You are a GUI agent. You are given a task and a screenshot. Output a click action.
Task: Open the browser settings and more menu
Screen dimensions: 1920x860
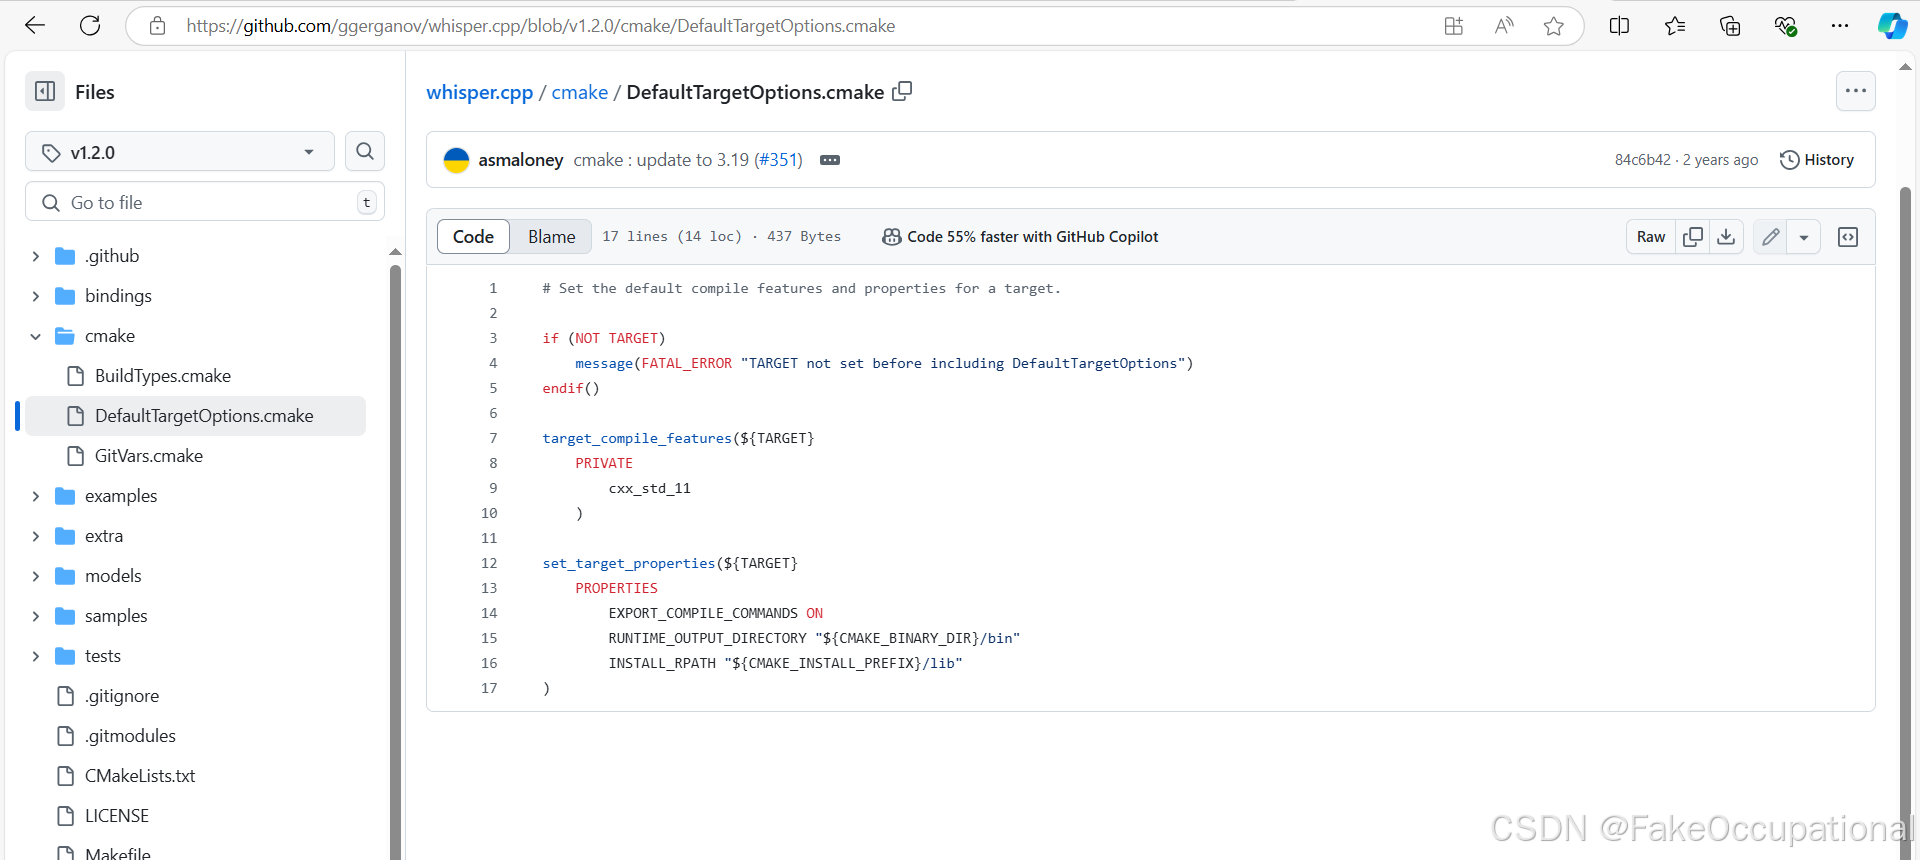(x=1840, y=26)
